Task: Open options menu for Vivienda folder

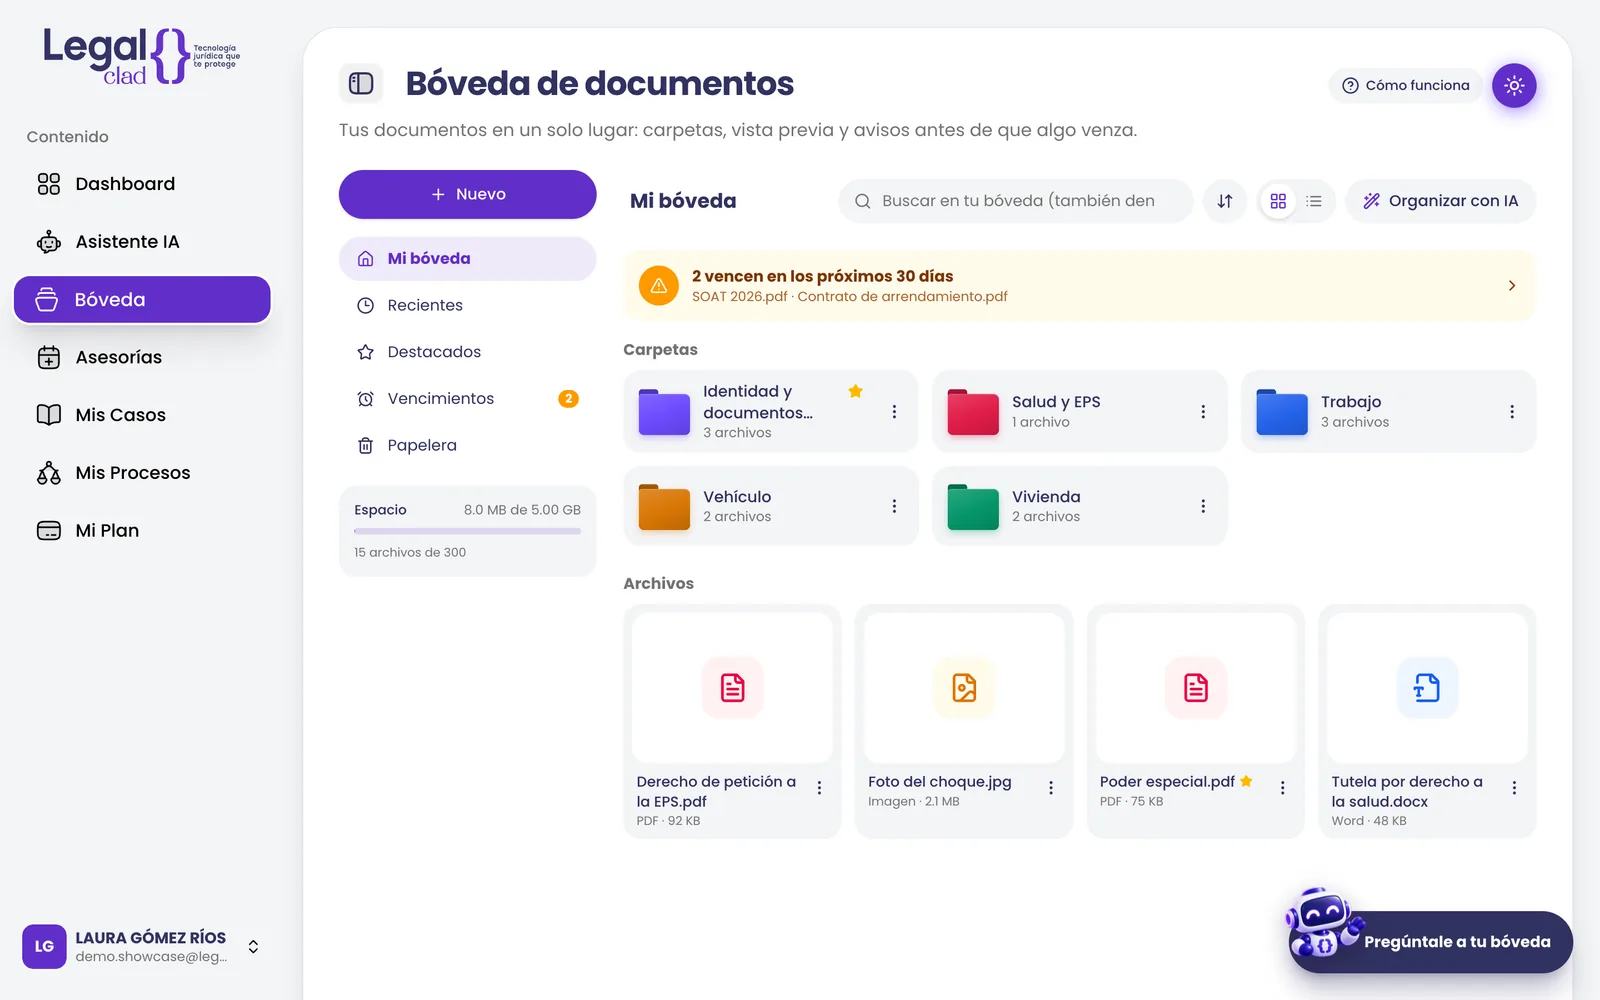Action: coord(1203,507)
